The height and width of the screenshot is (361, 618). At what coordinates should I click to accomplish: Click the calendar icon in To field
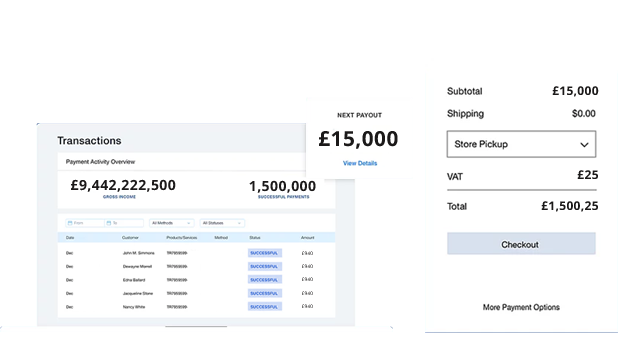109,223
